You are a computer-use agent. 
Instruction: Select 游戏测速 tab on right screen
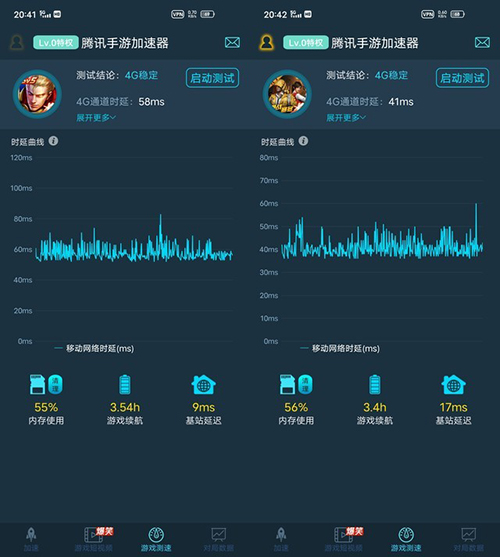tap(406, 539)
